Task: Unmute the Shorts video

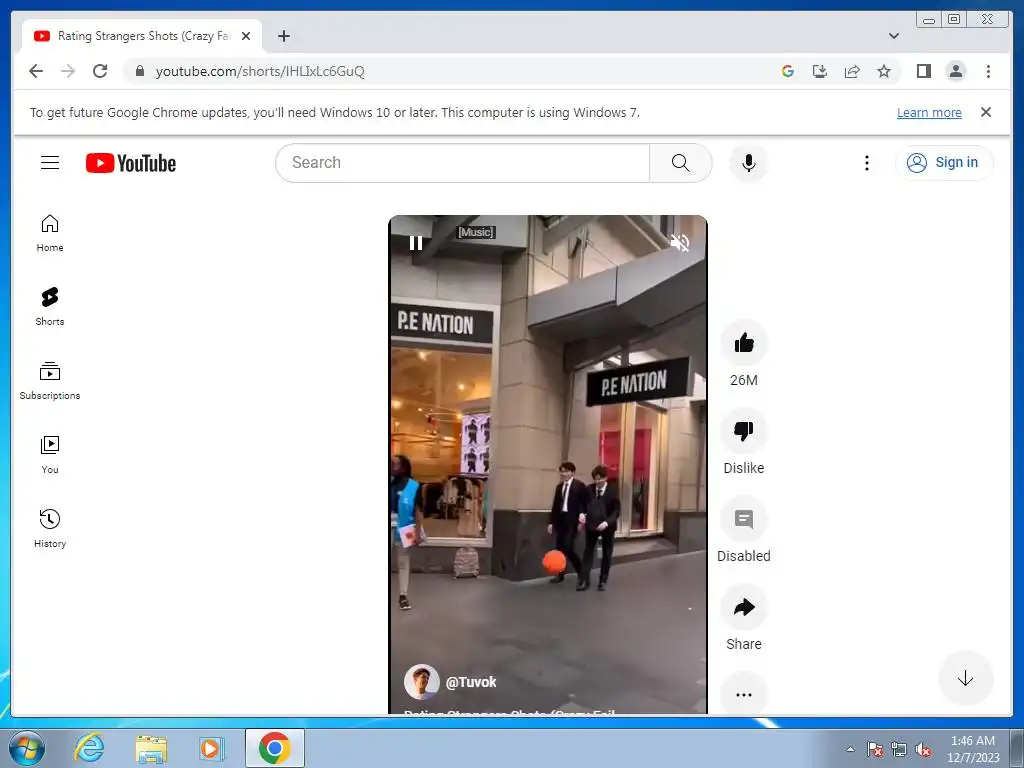Action: coord(680,243)
